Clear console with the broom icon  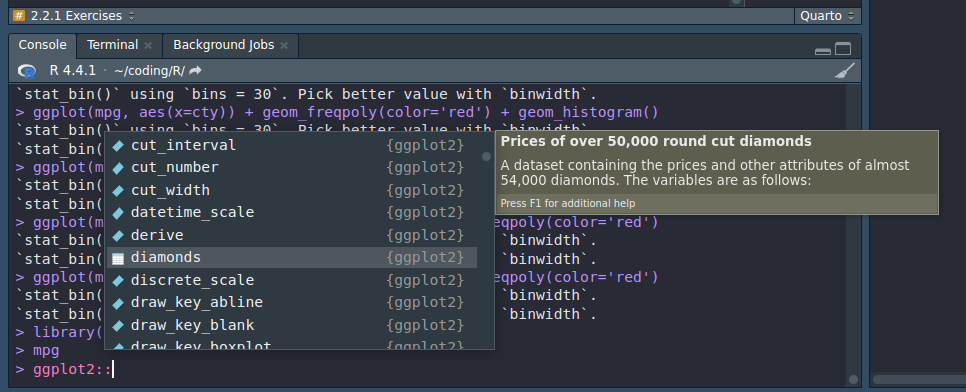click(845, 71)
